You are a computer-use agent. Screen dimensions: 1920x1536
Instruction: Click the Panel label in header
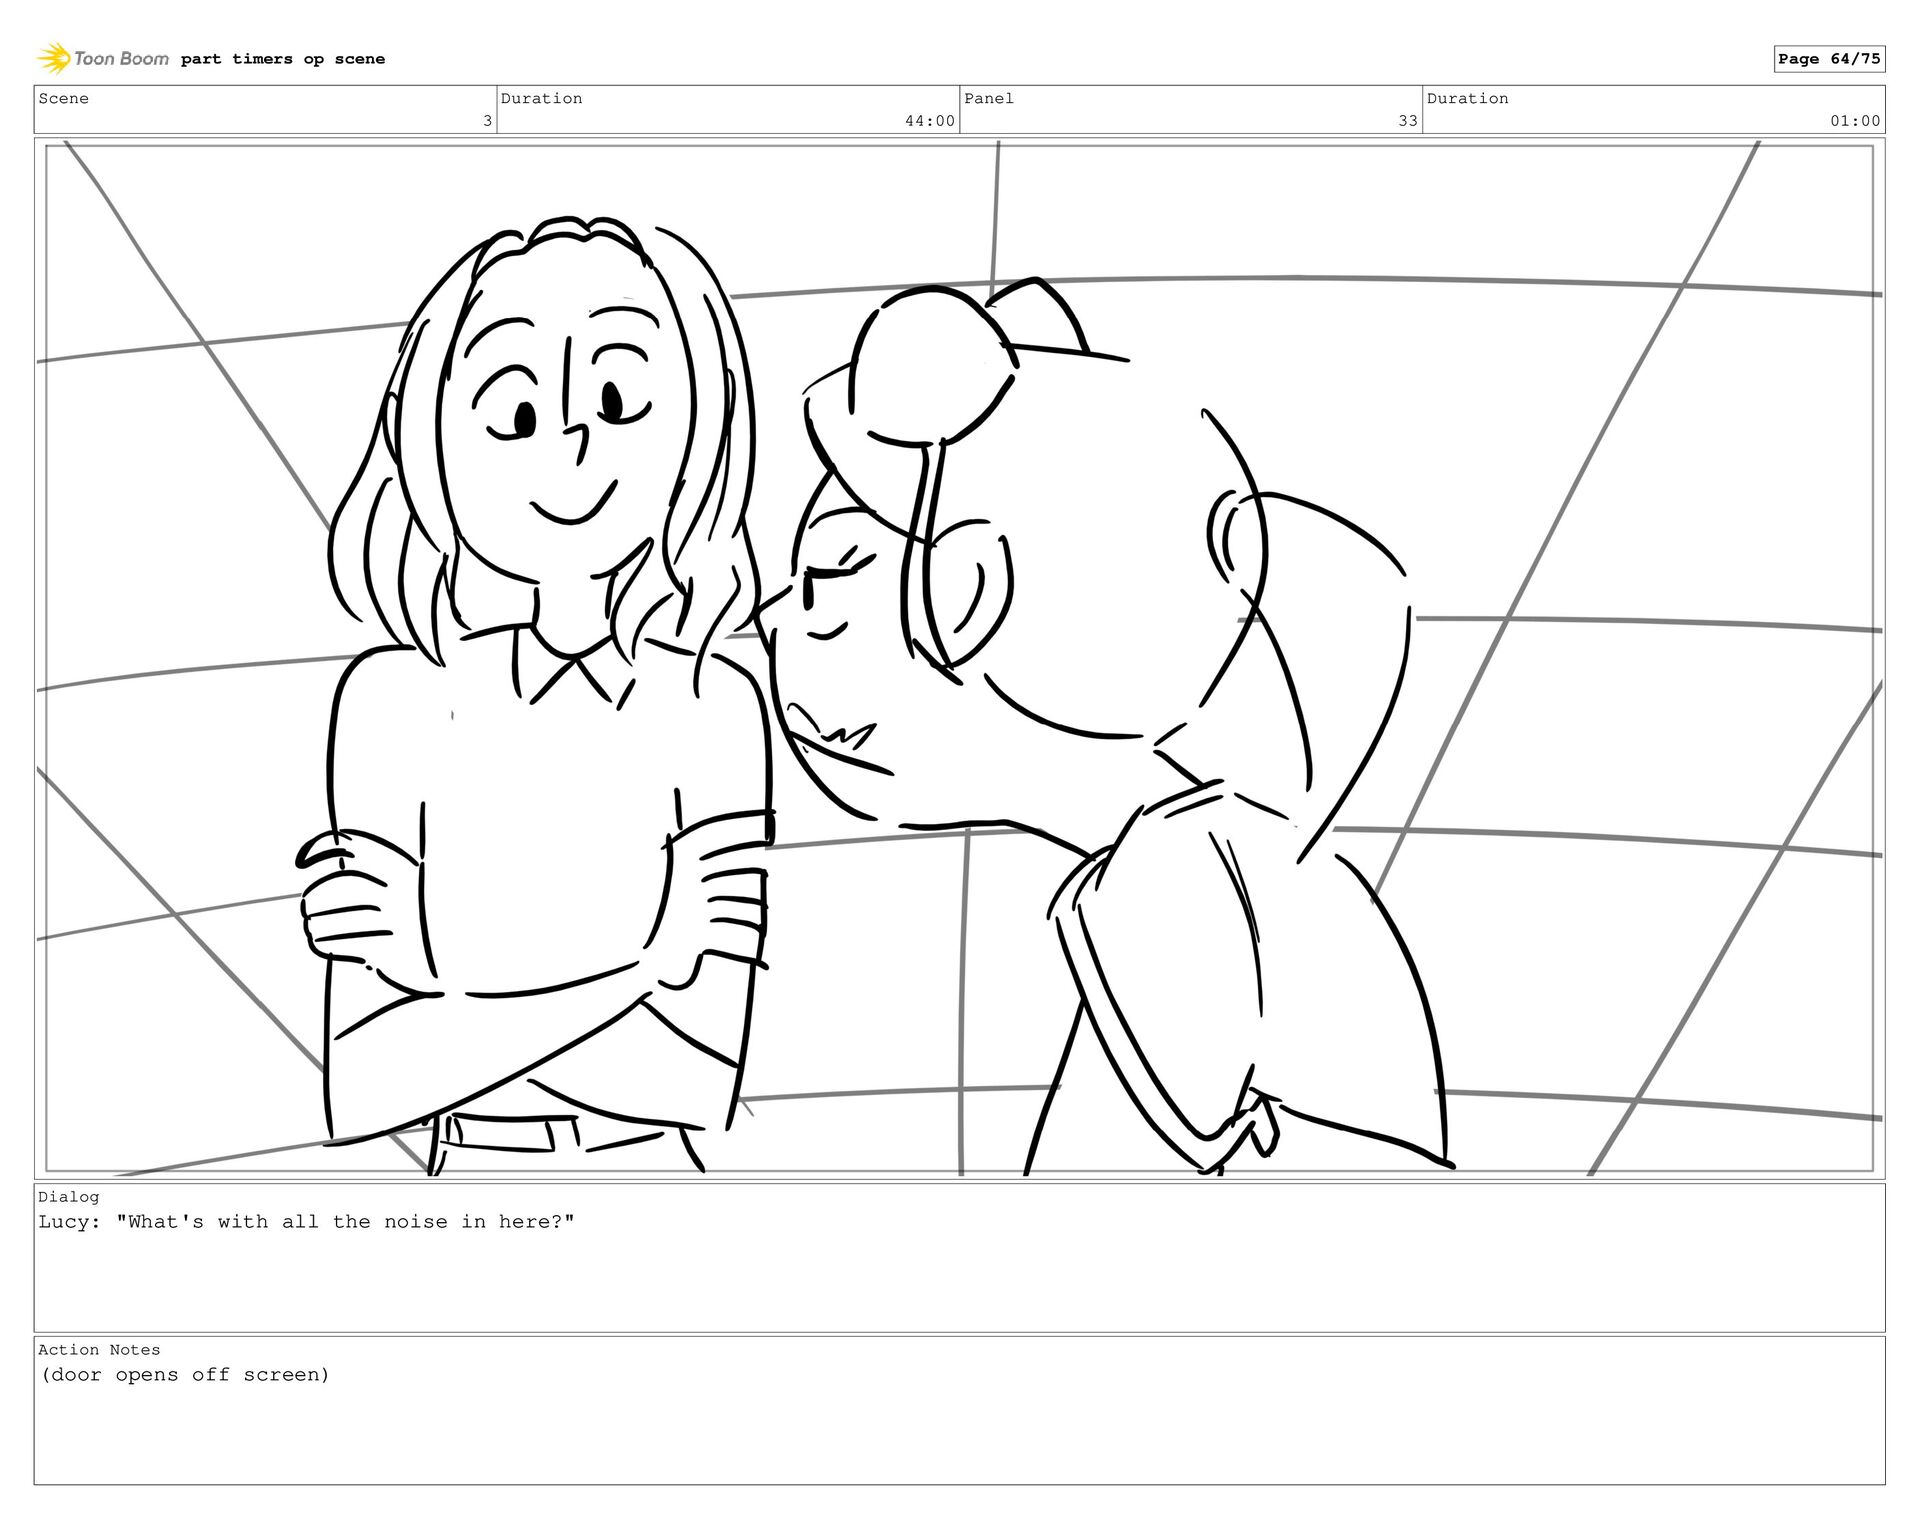[x=989, y=98]
